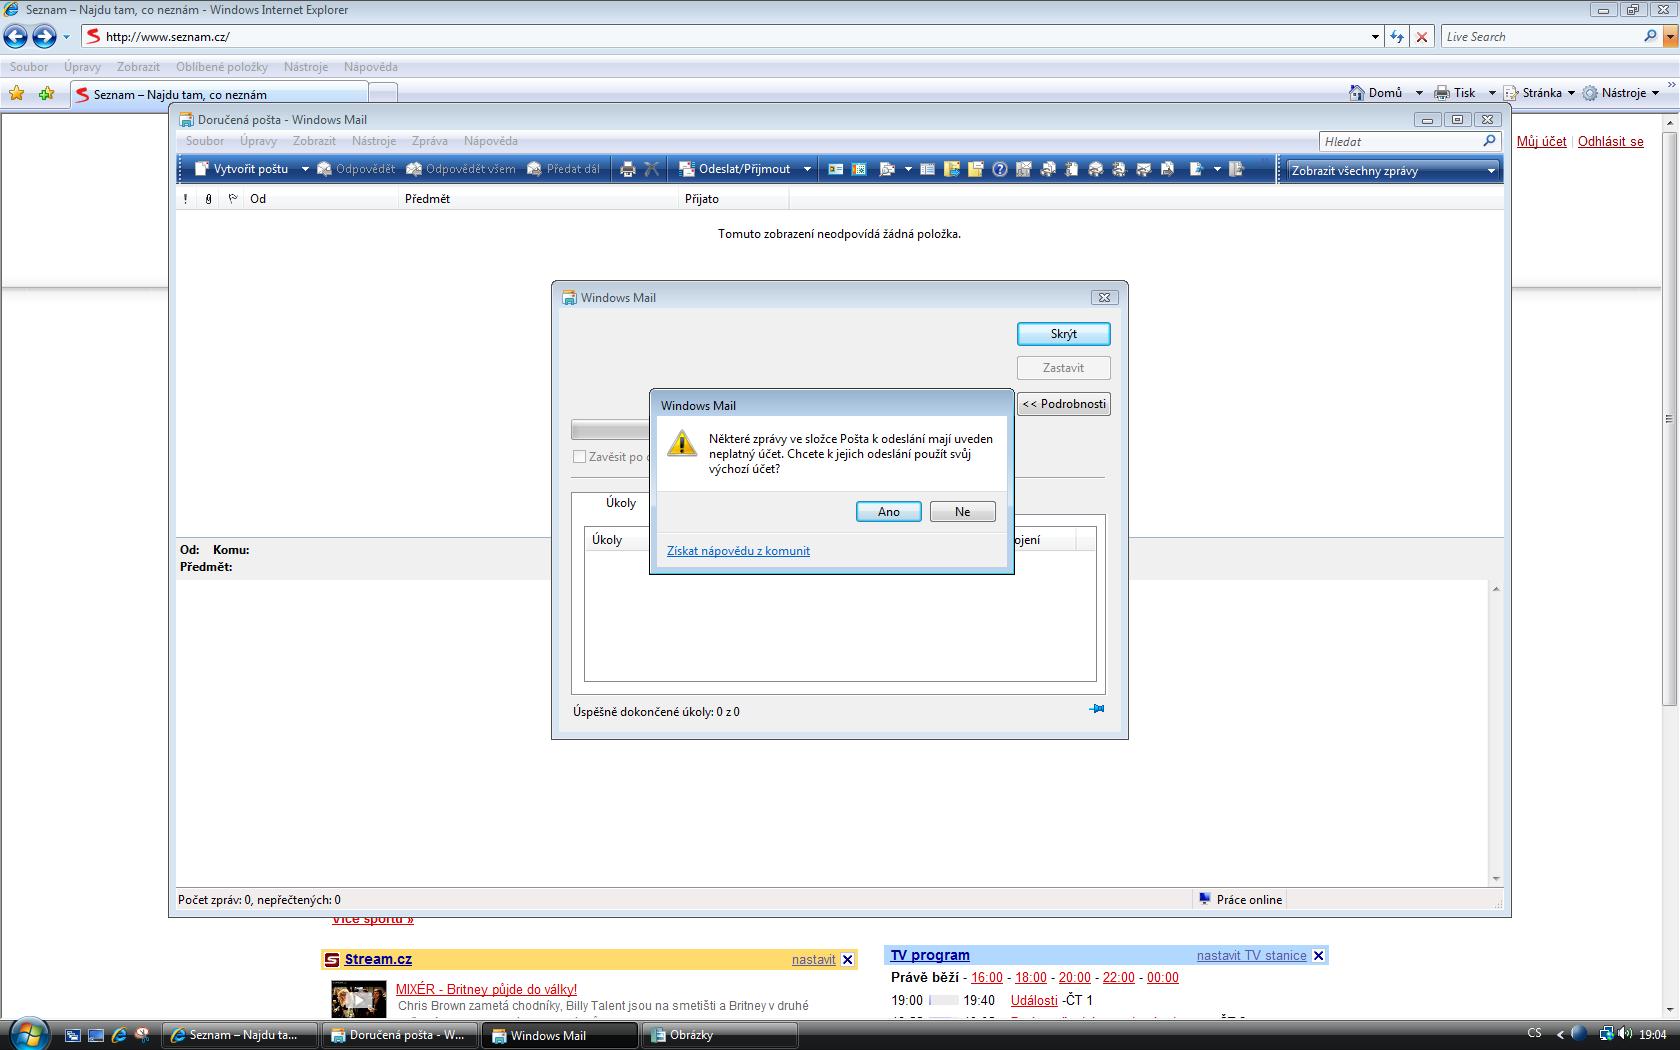The image size is (1680, 1050).
Task: Open the Nápověda menu in Windows Mail
Action: [x=491, y=141]
